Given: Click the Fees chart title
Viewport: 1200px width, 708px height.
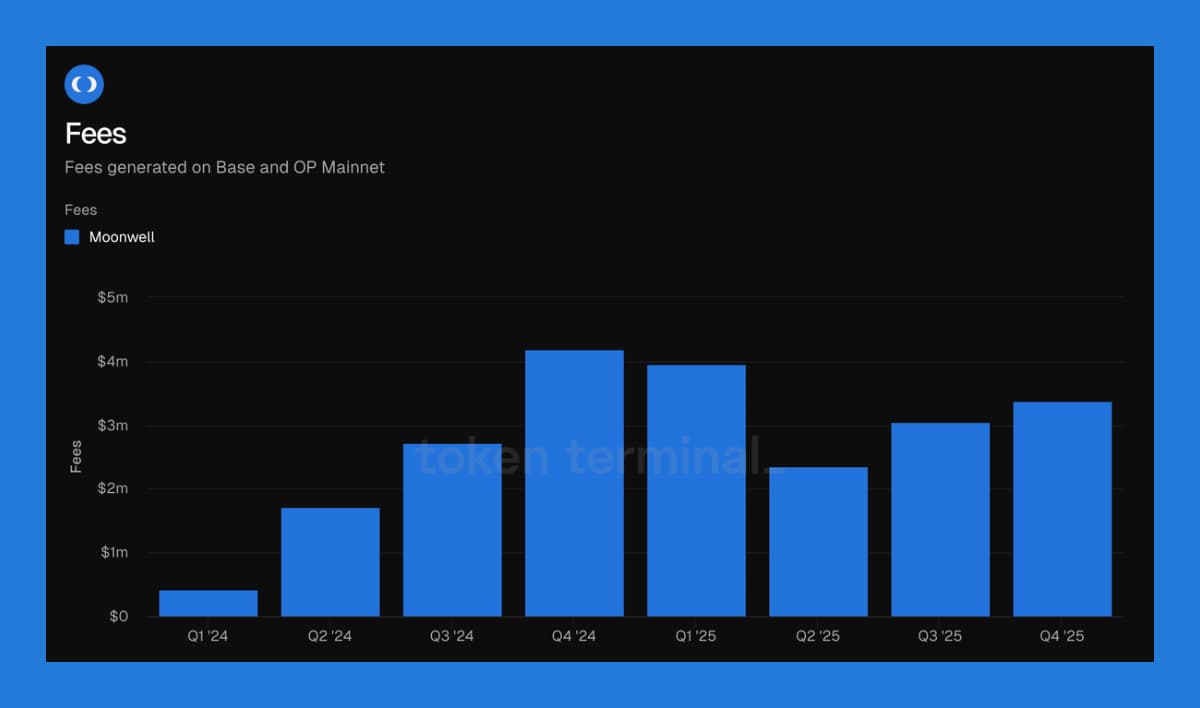Looking at the screenshot, I should pyautogui.click(x=96, y=134).
